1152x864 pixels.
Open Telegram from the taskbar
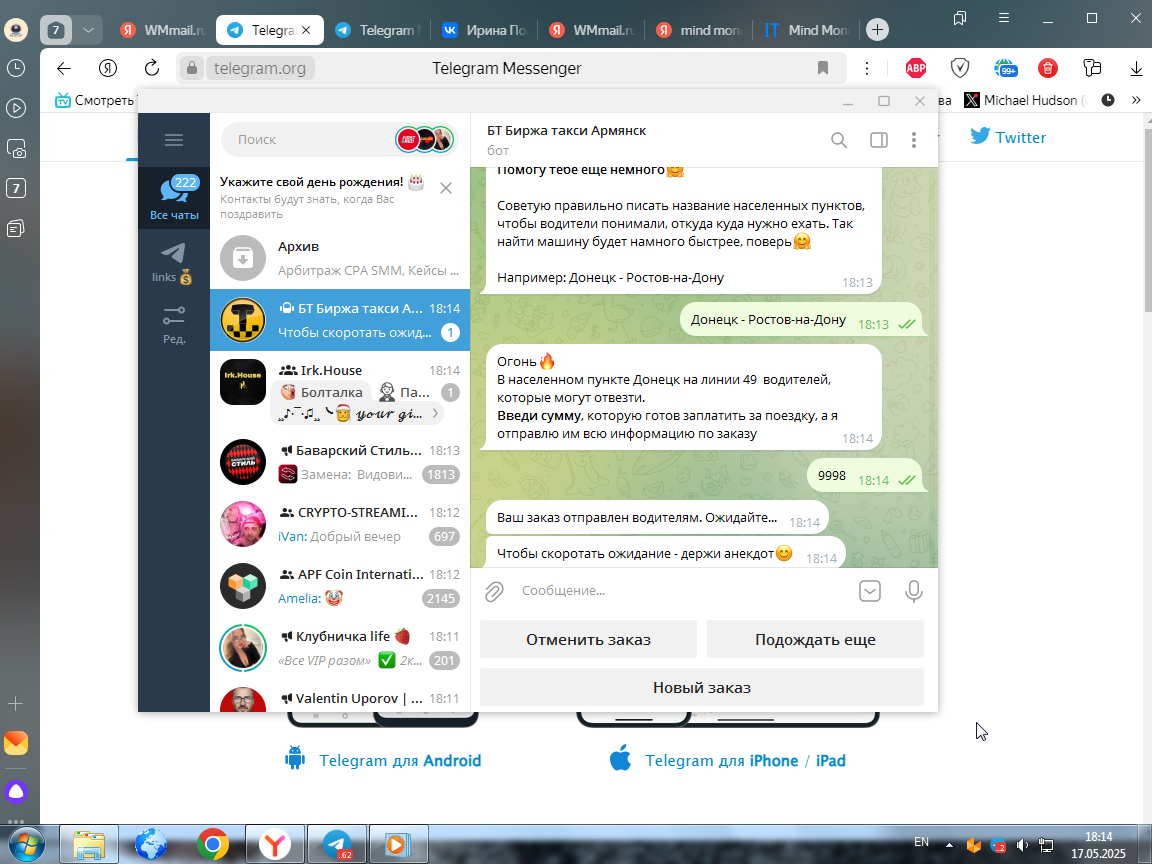336,845
